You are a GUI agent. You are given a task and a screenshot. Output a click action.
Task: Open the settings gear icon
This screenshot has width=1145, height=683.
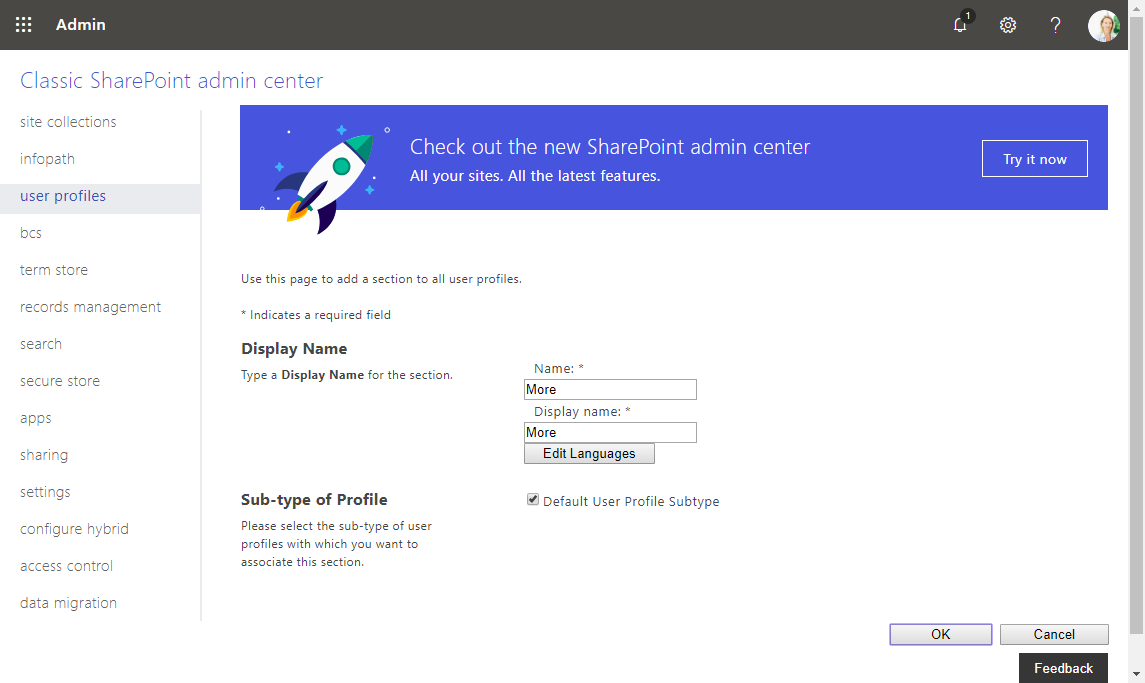(x=1008, y=25)
